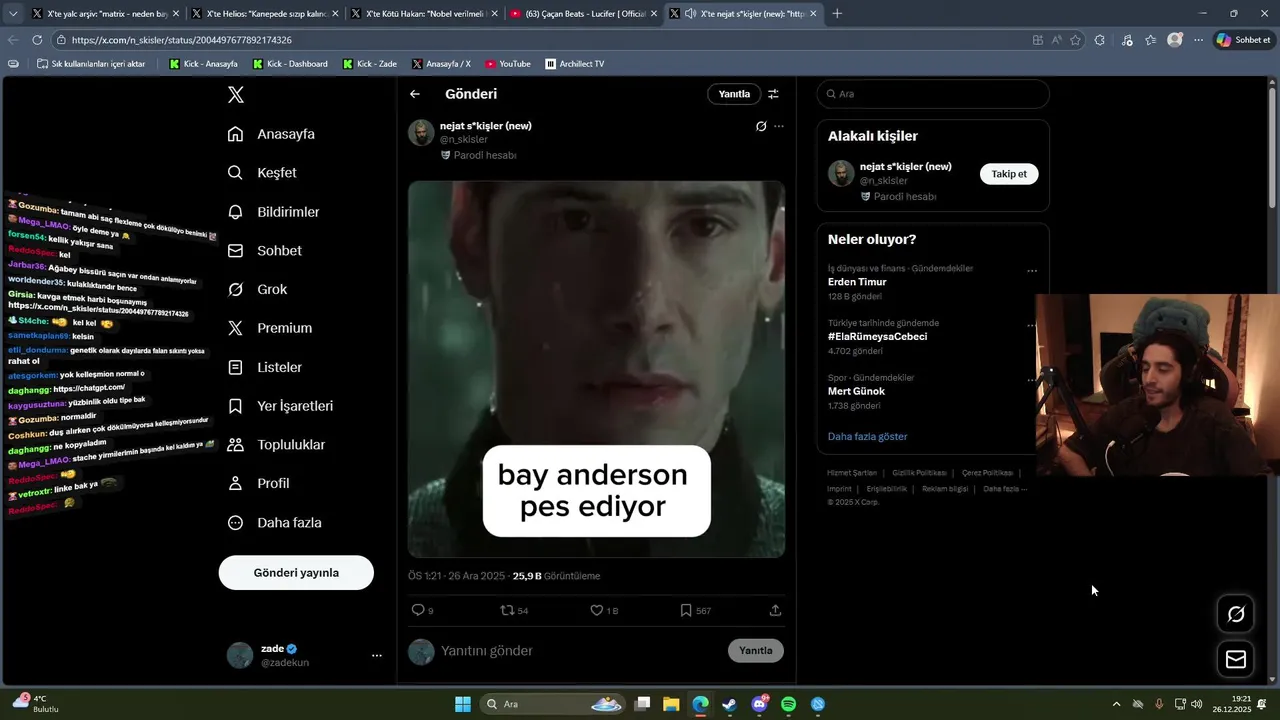1280x720 pixels.
Task: Open Profil from the sidebar
Action: 258,483
